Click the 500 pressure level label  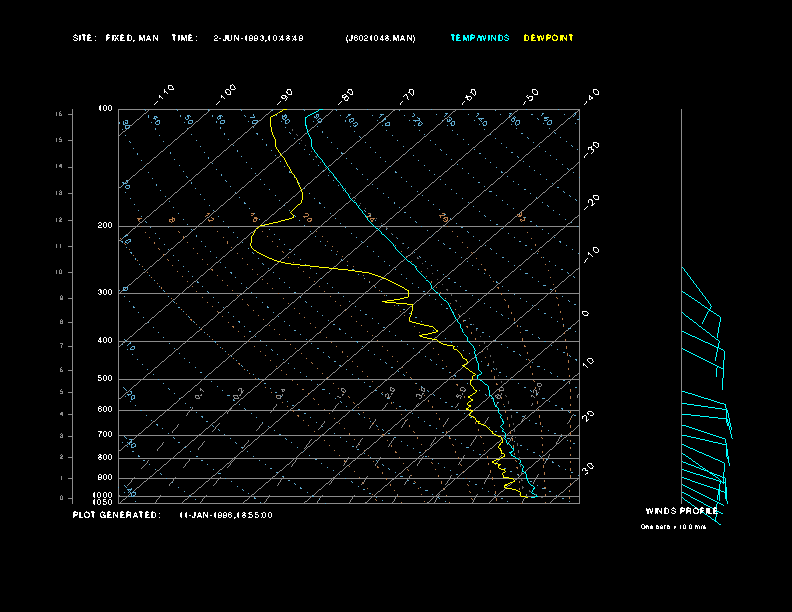click(x=105, y=379)
